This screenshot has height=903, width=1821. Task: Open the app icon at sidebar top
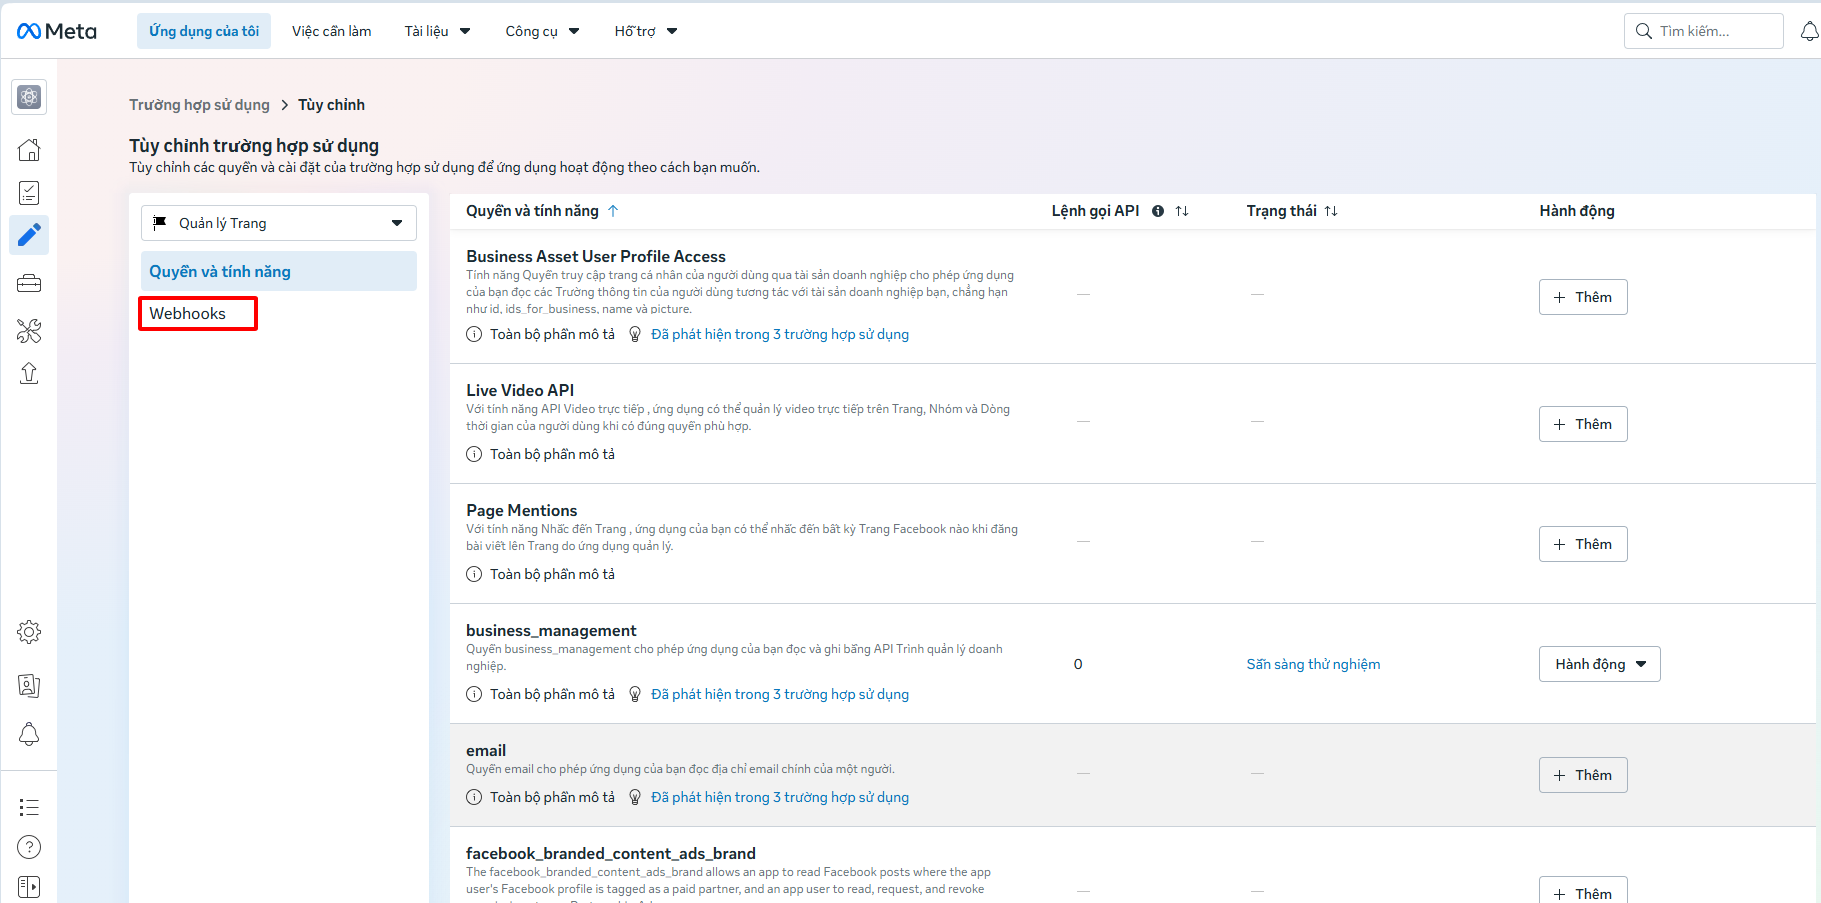pos(29,97)
